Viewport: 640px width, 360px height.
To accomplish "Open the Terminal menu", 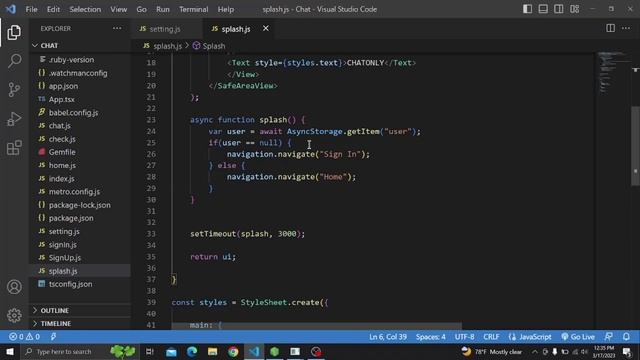I will tap(193, 9).
